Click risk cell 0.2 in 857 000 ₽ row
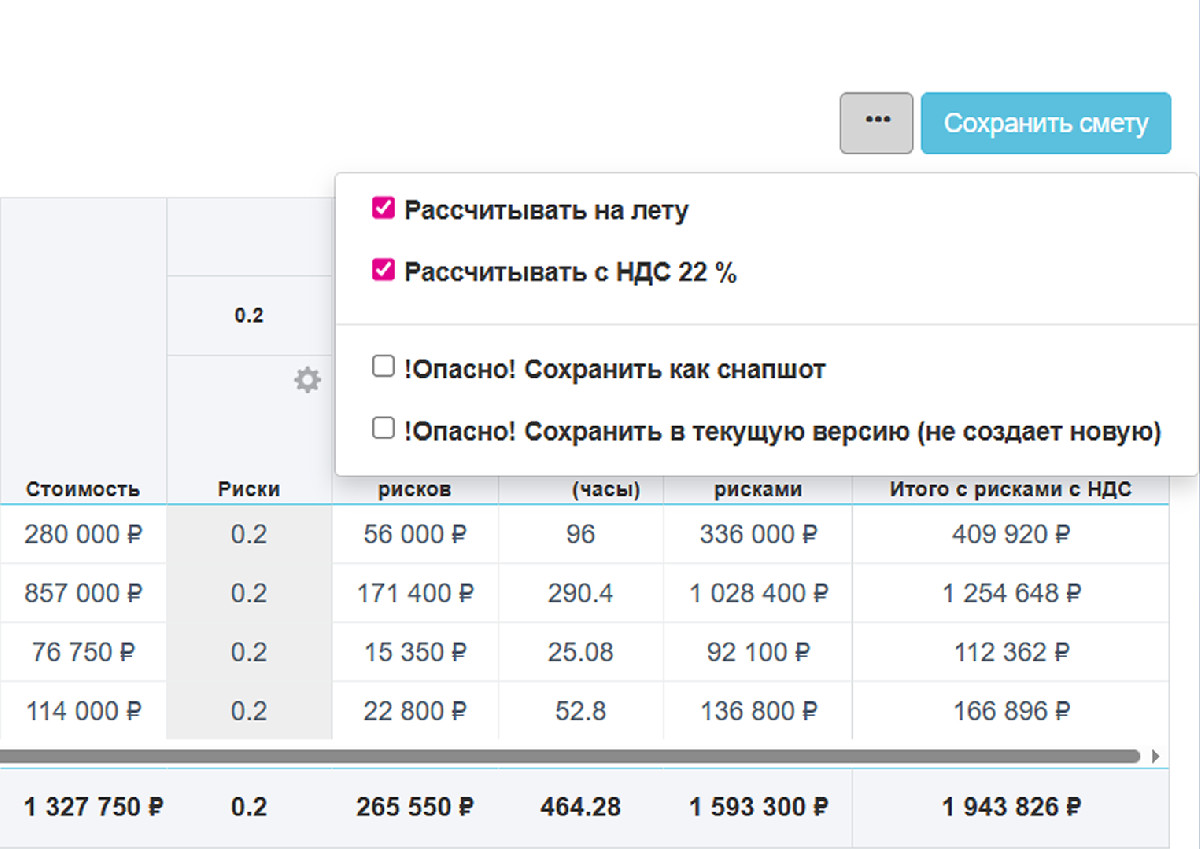 point(249,593)
